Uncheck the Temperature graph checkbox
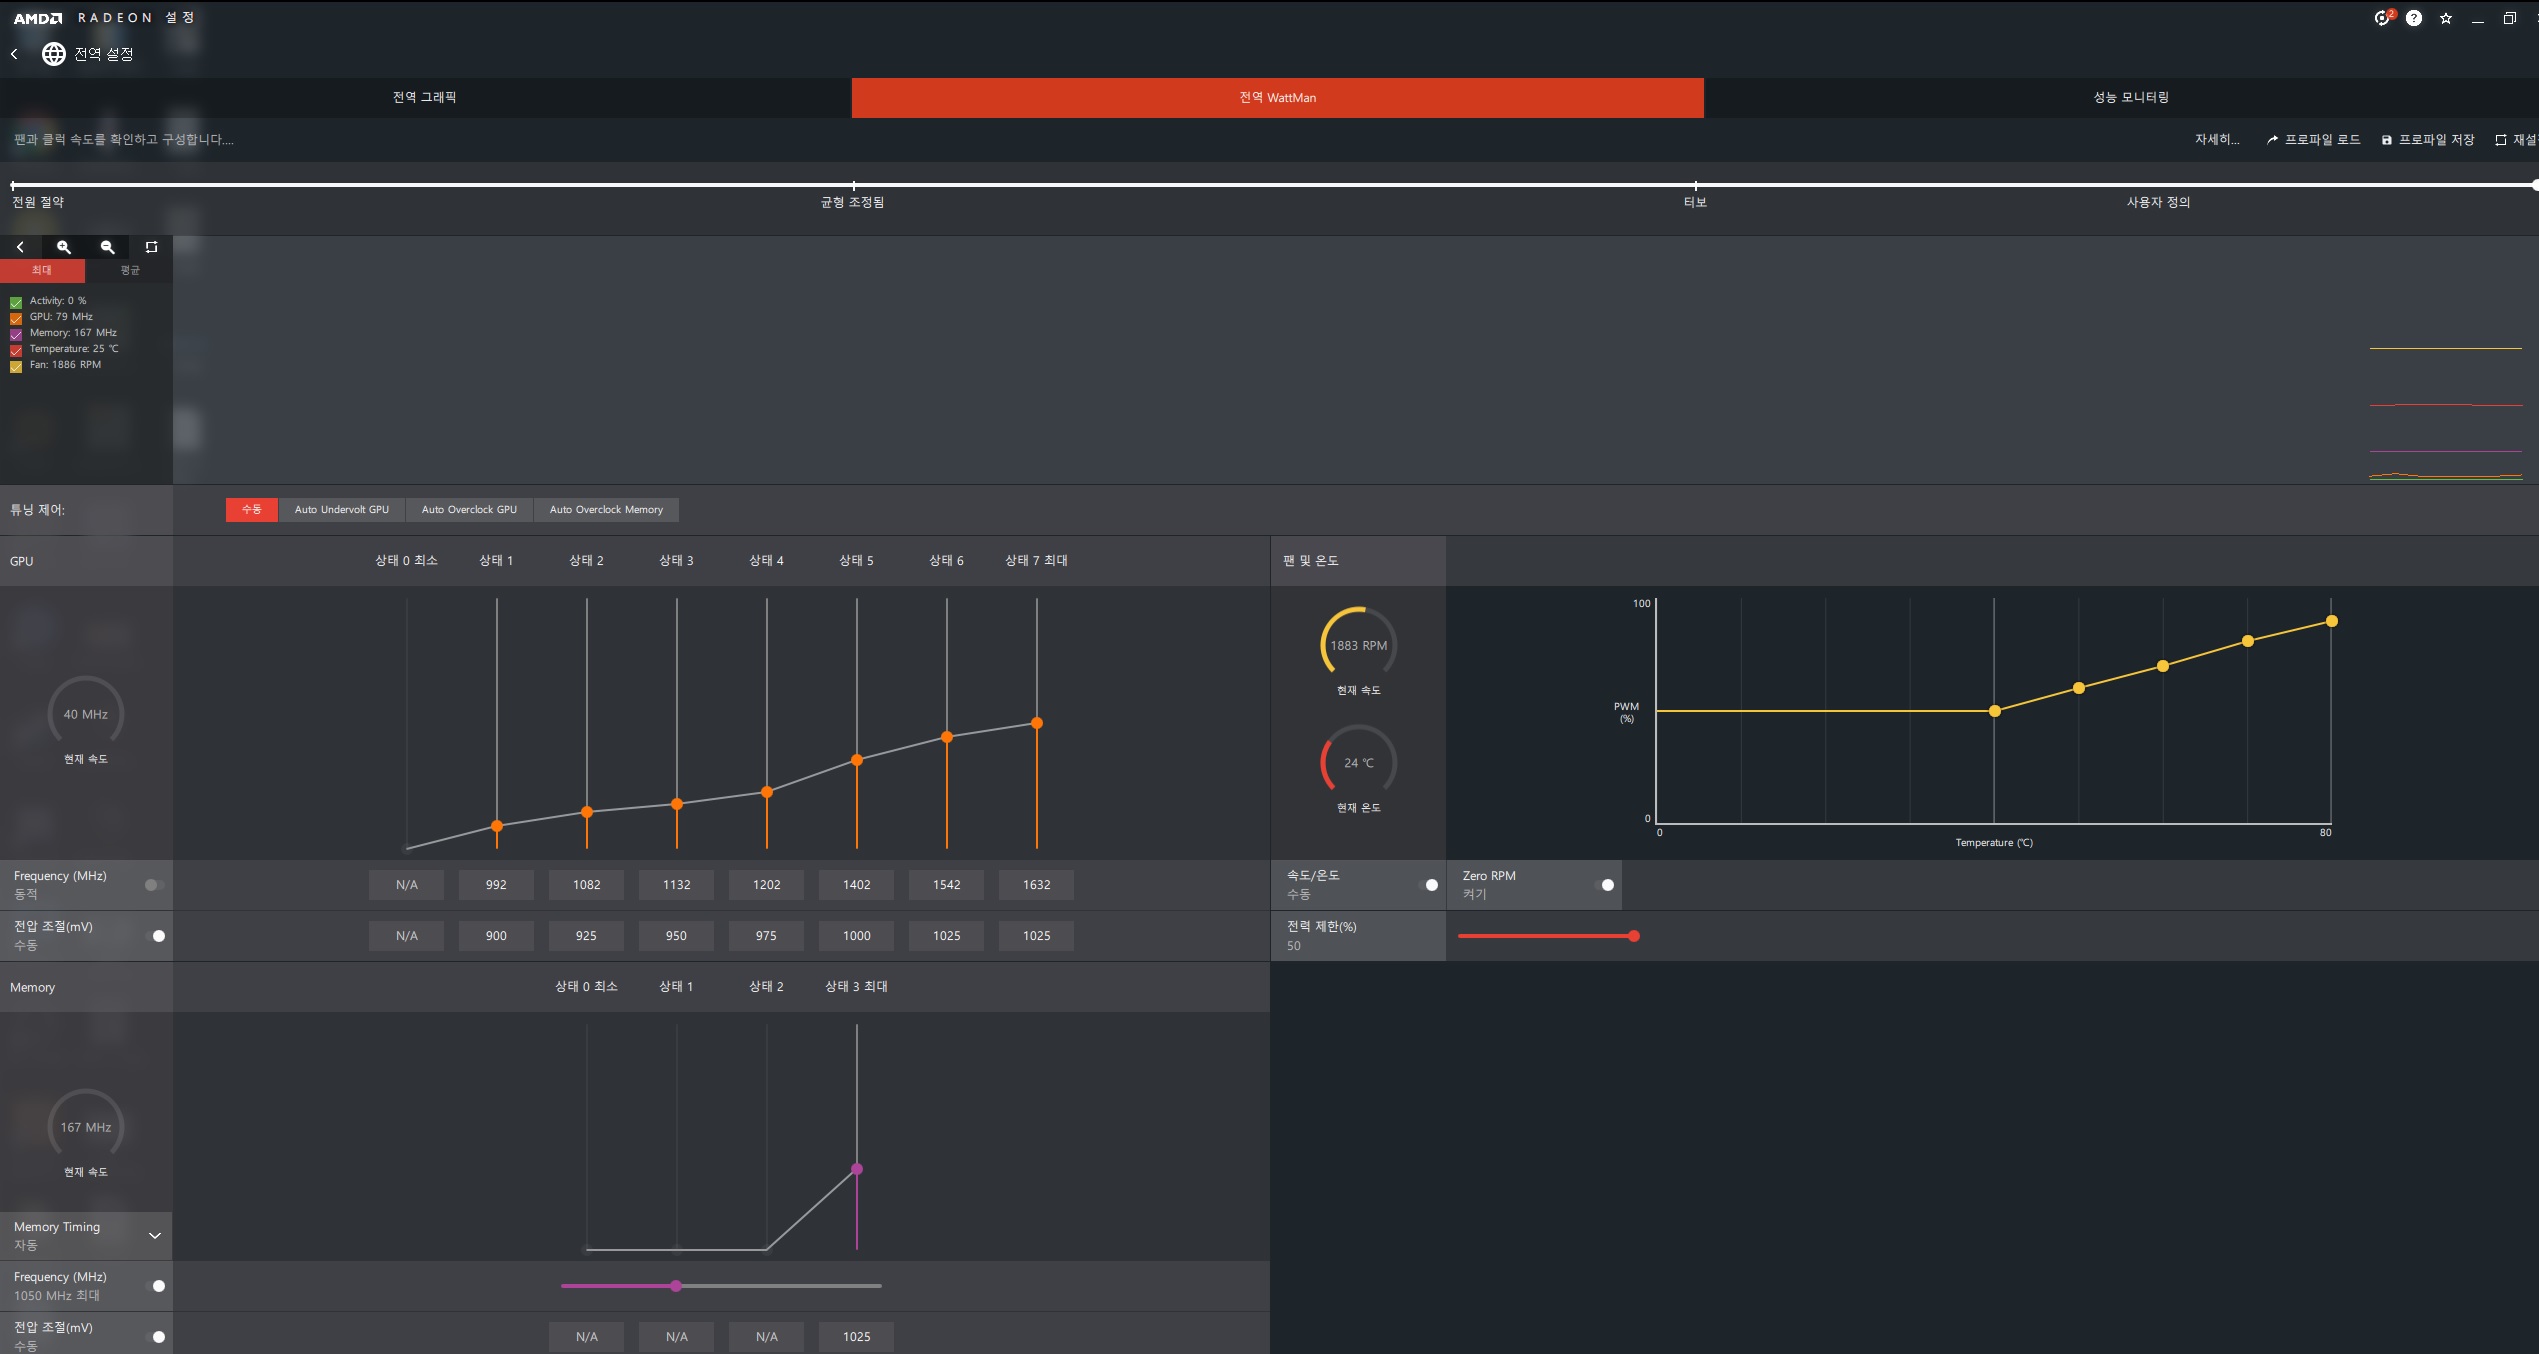The height and width of the screenshot is (1354, 2539). coord(16,350)
